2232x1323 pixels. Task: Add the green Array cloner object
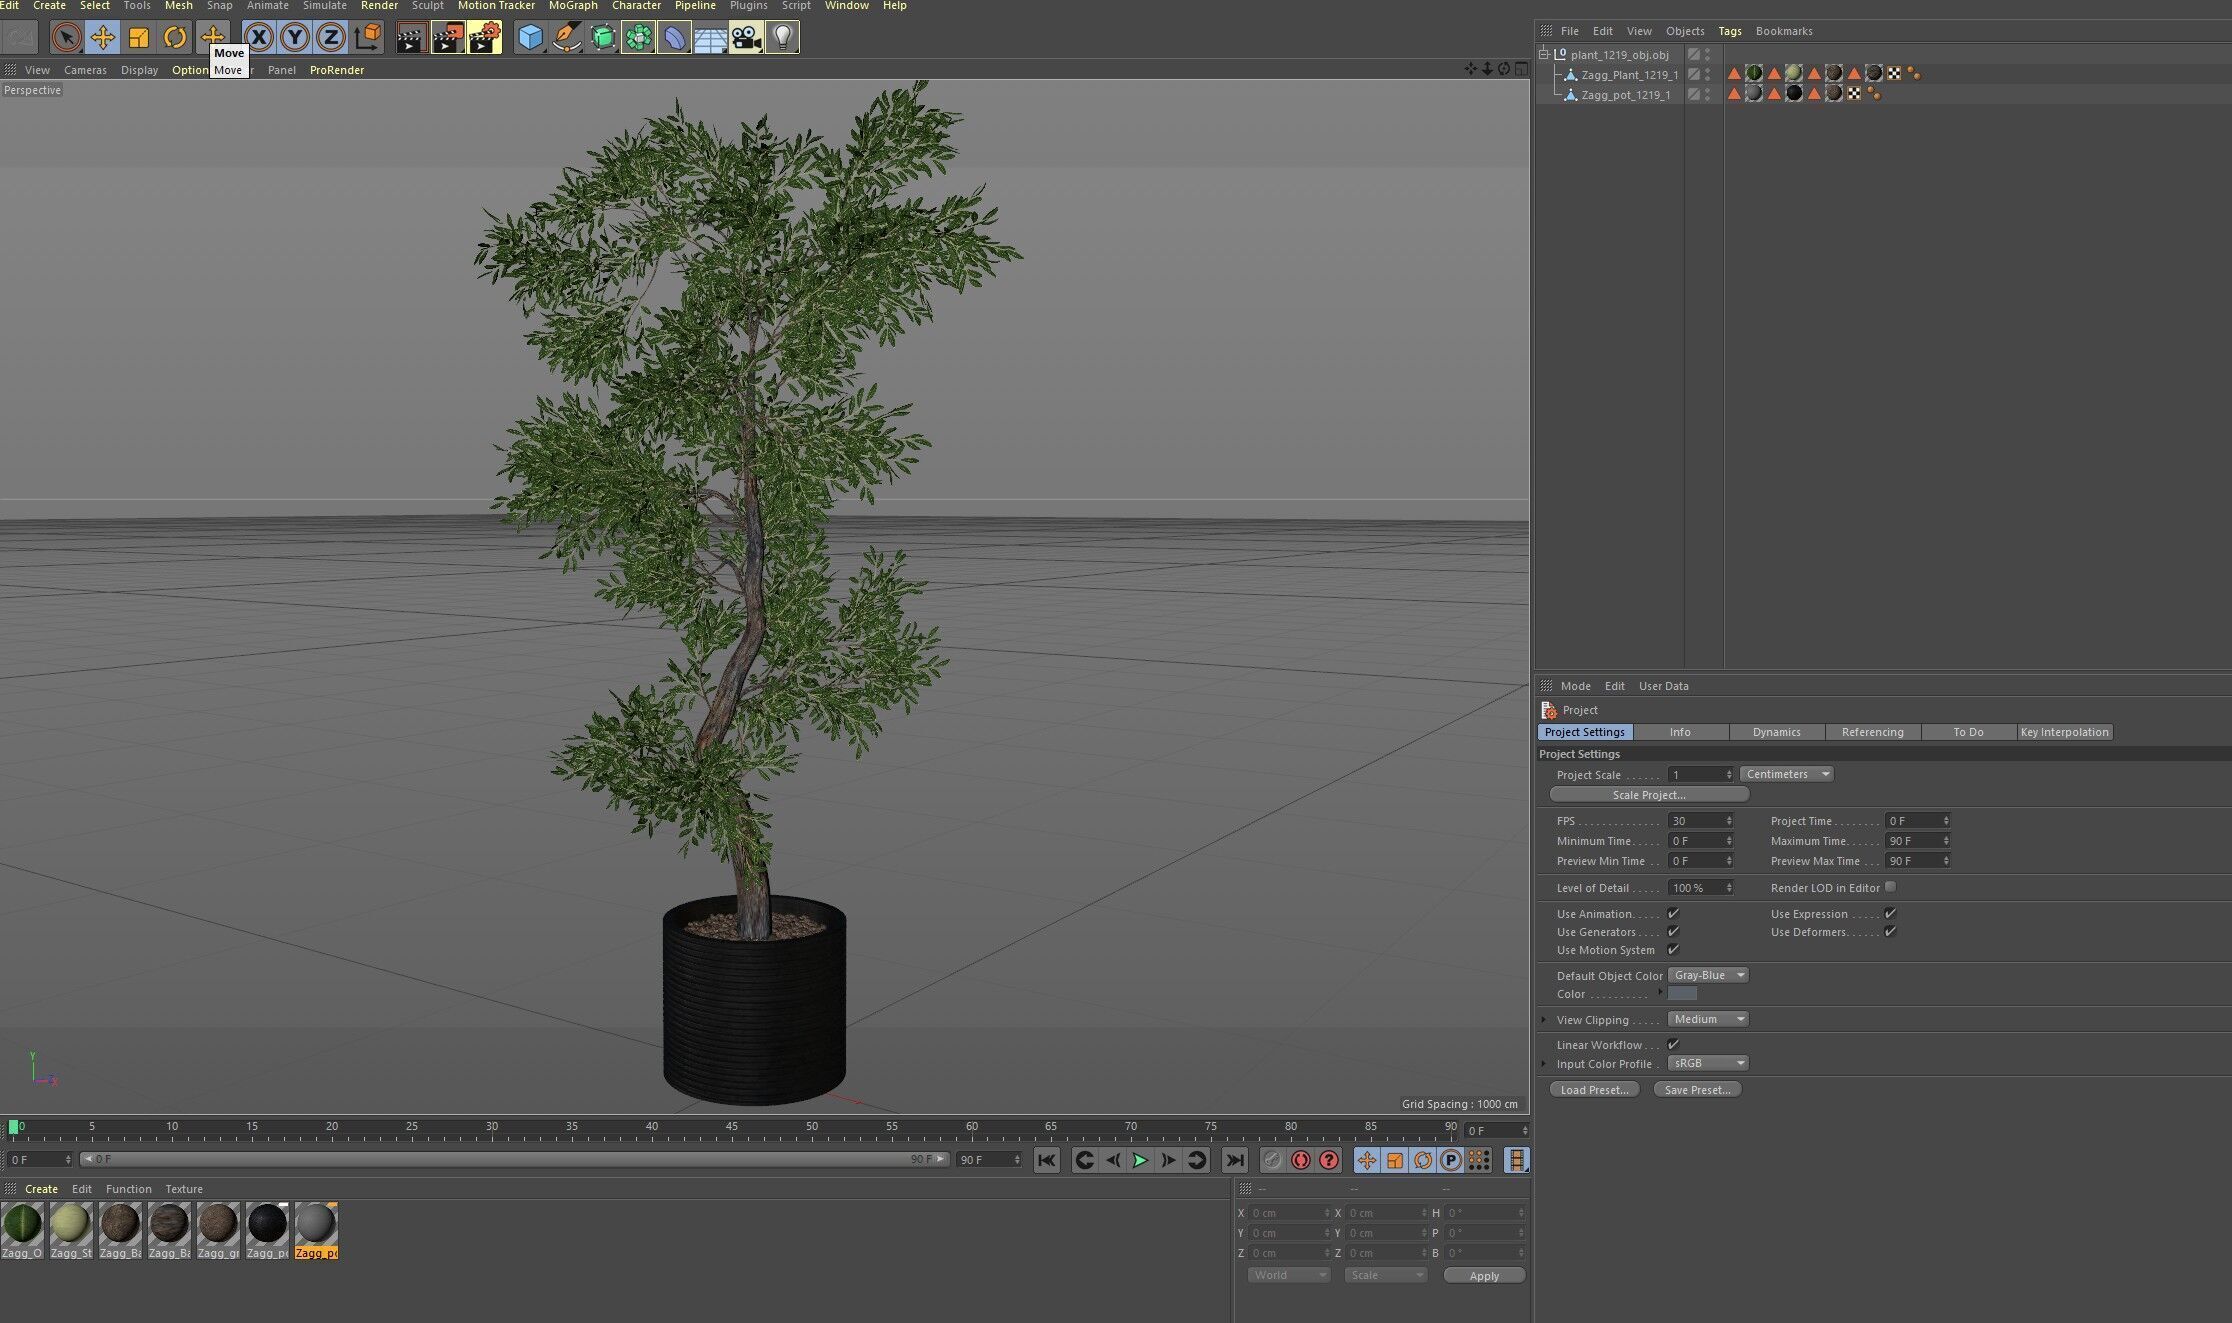pyautogui.click(x=638, y=38)
